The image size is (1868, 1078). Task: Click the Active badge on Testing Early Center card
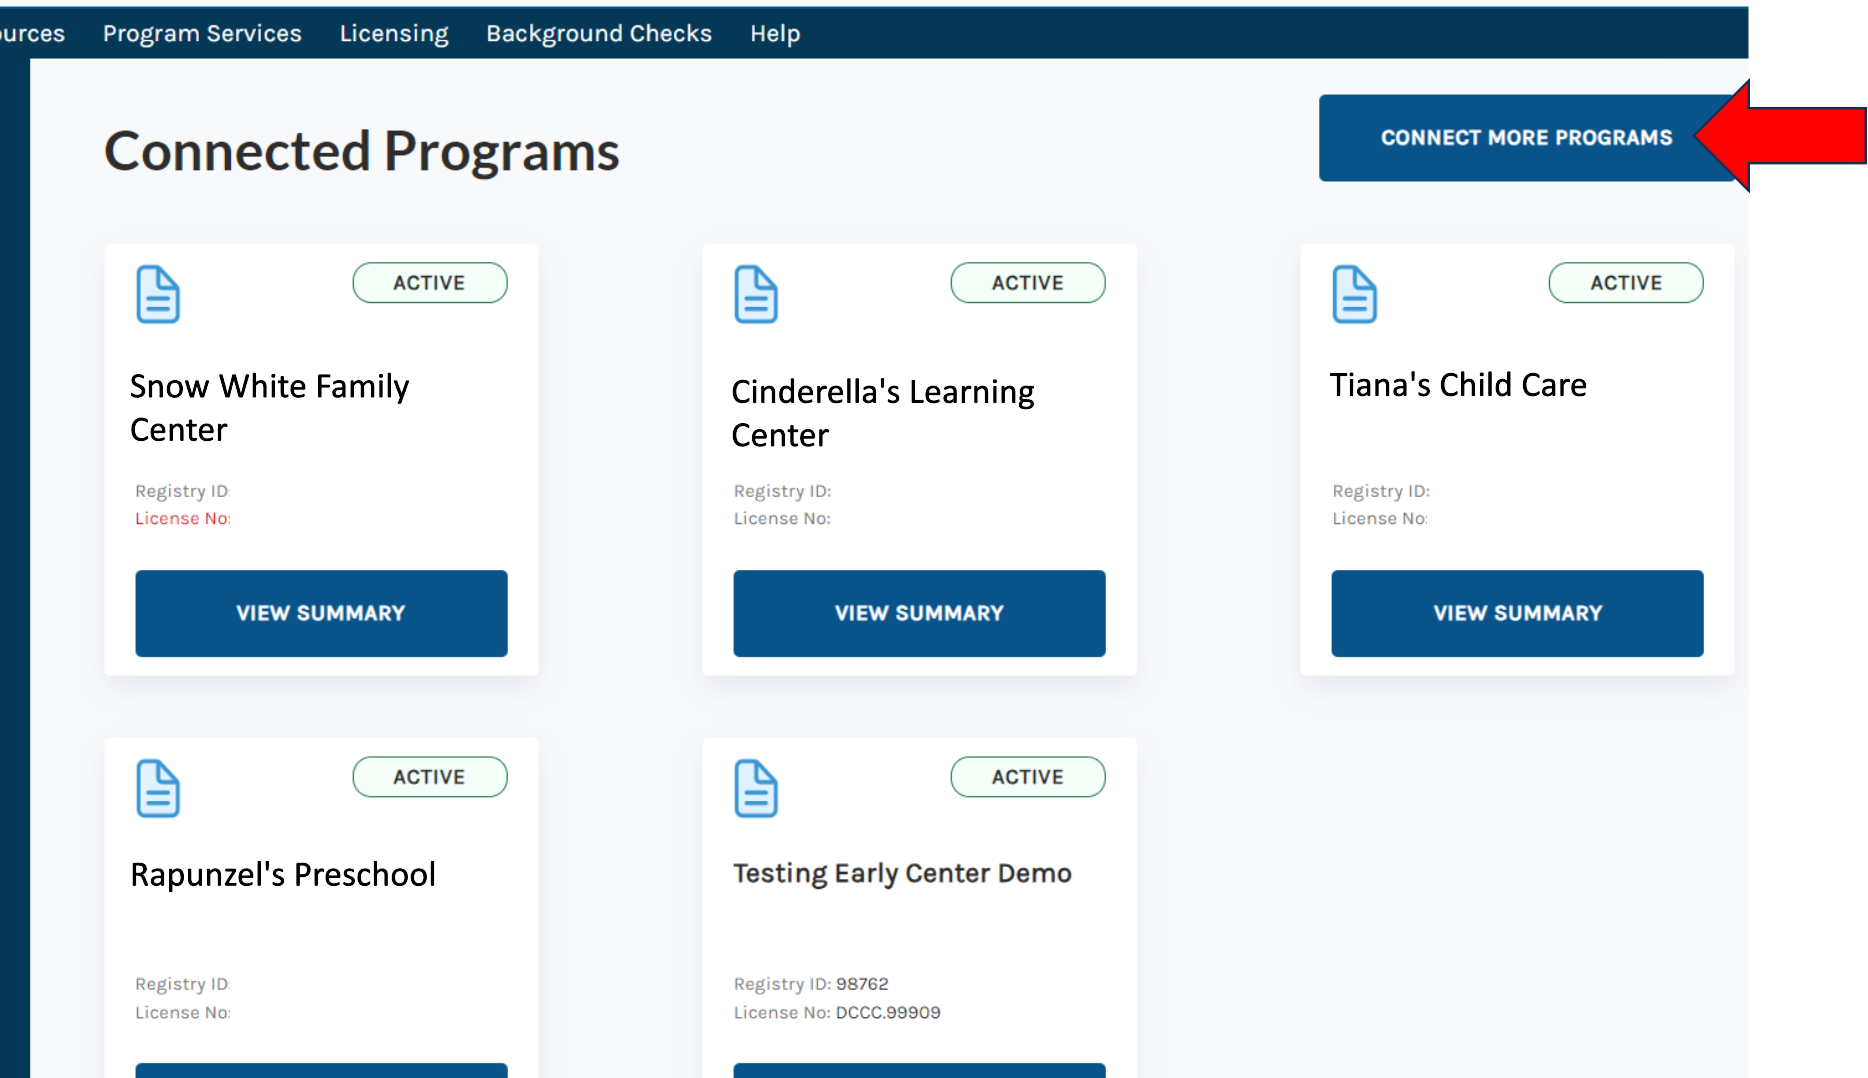1027,777
